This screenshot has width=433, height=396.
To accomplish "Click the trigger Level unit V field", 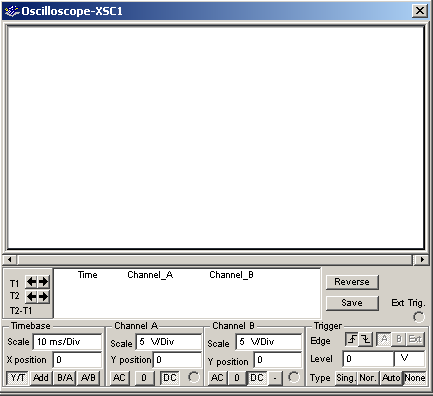I will tap(409, 359).
